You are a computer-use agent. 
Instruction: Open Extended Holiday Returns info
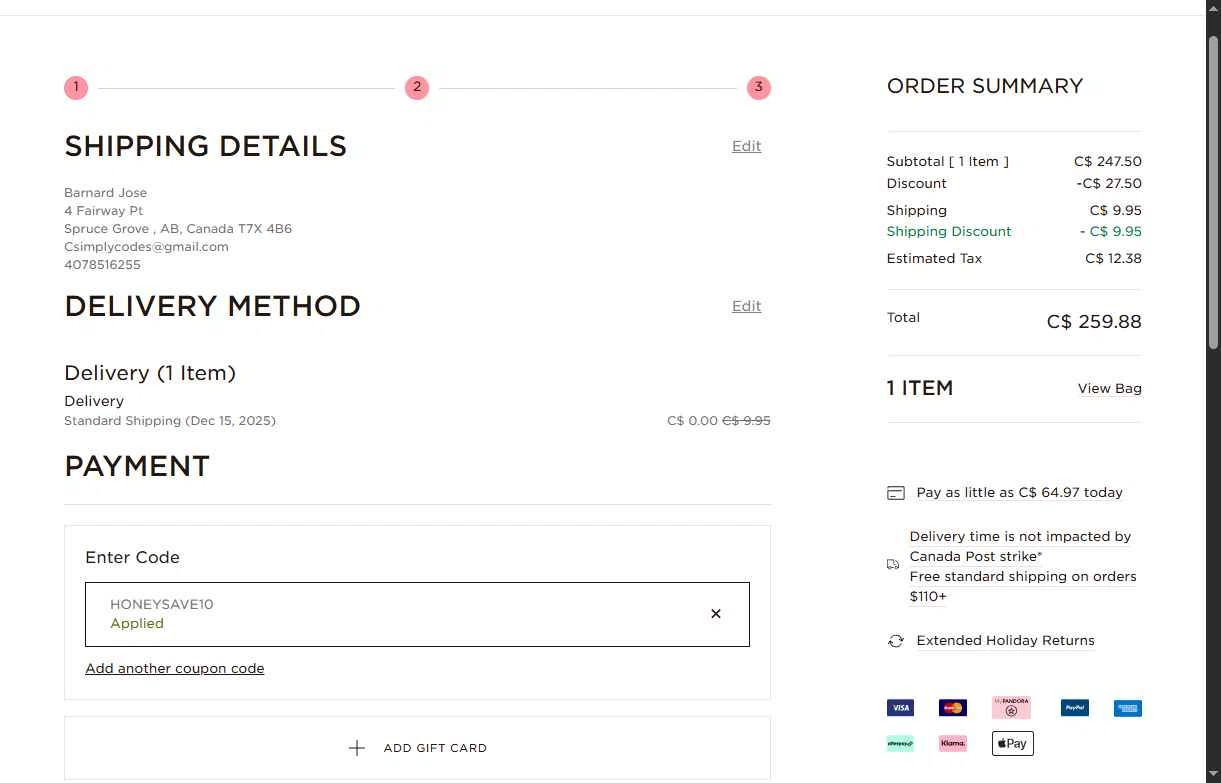(1005, 640)
